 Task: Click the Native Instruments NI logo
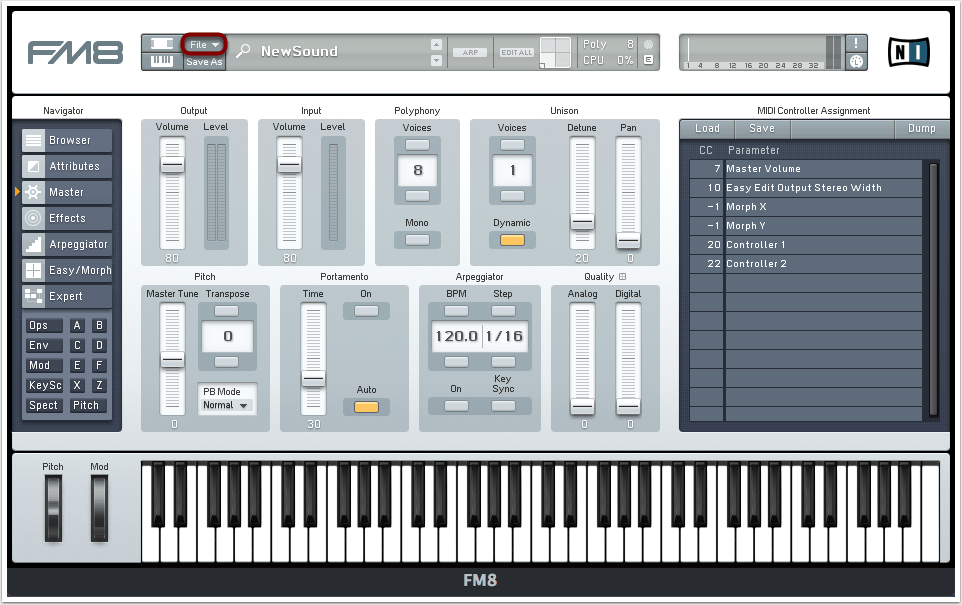(908, 52)
